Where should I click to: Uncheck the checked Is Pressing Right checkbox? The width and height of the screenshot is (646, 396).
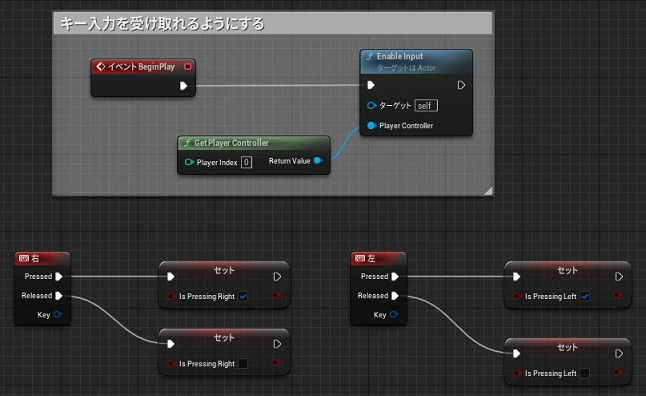click(x=243, y=296)
